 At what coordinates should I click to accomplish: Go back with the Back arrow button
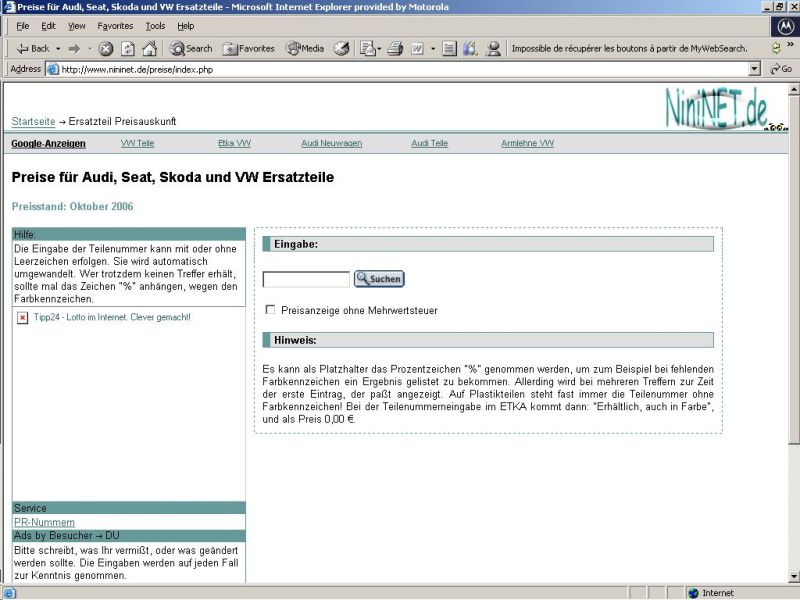pos(33,48)
